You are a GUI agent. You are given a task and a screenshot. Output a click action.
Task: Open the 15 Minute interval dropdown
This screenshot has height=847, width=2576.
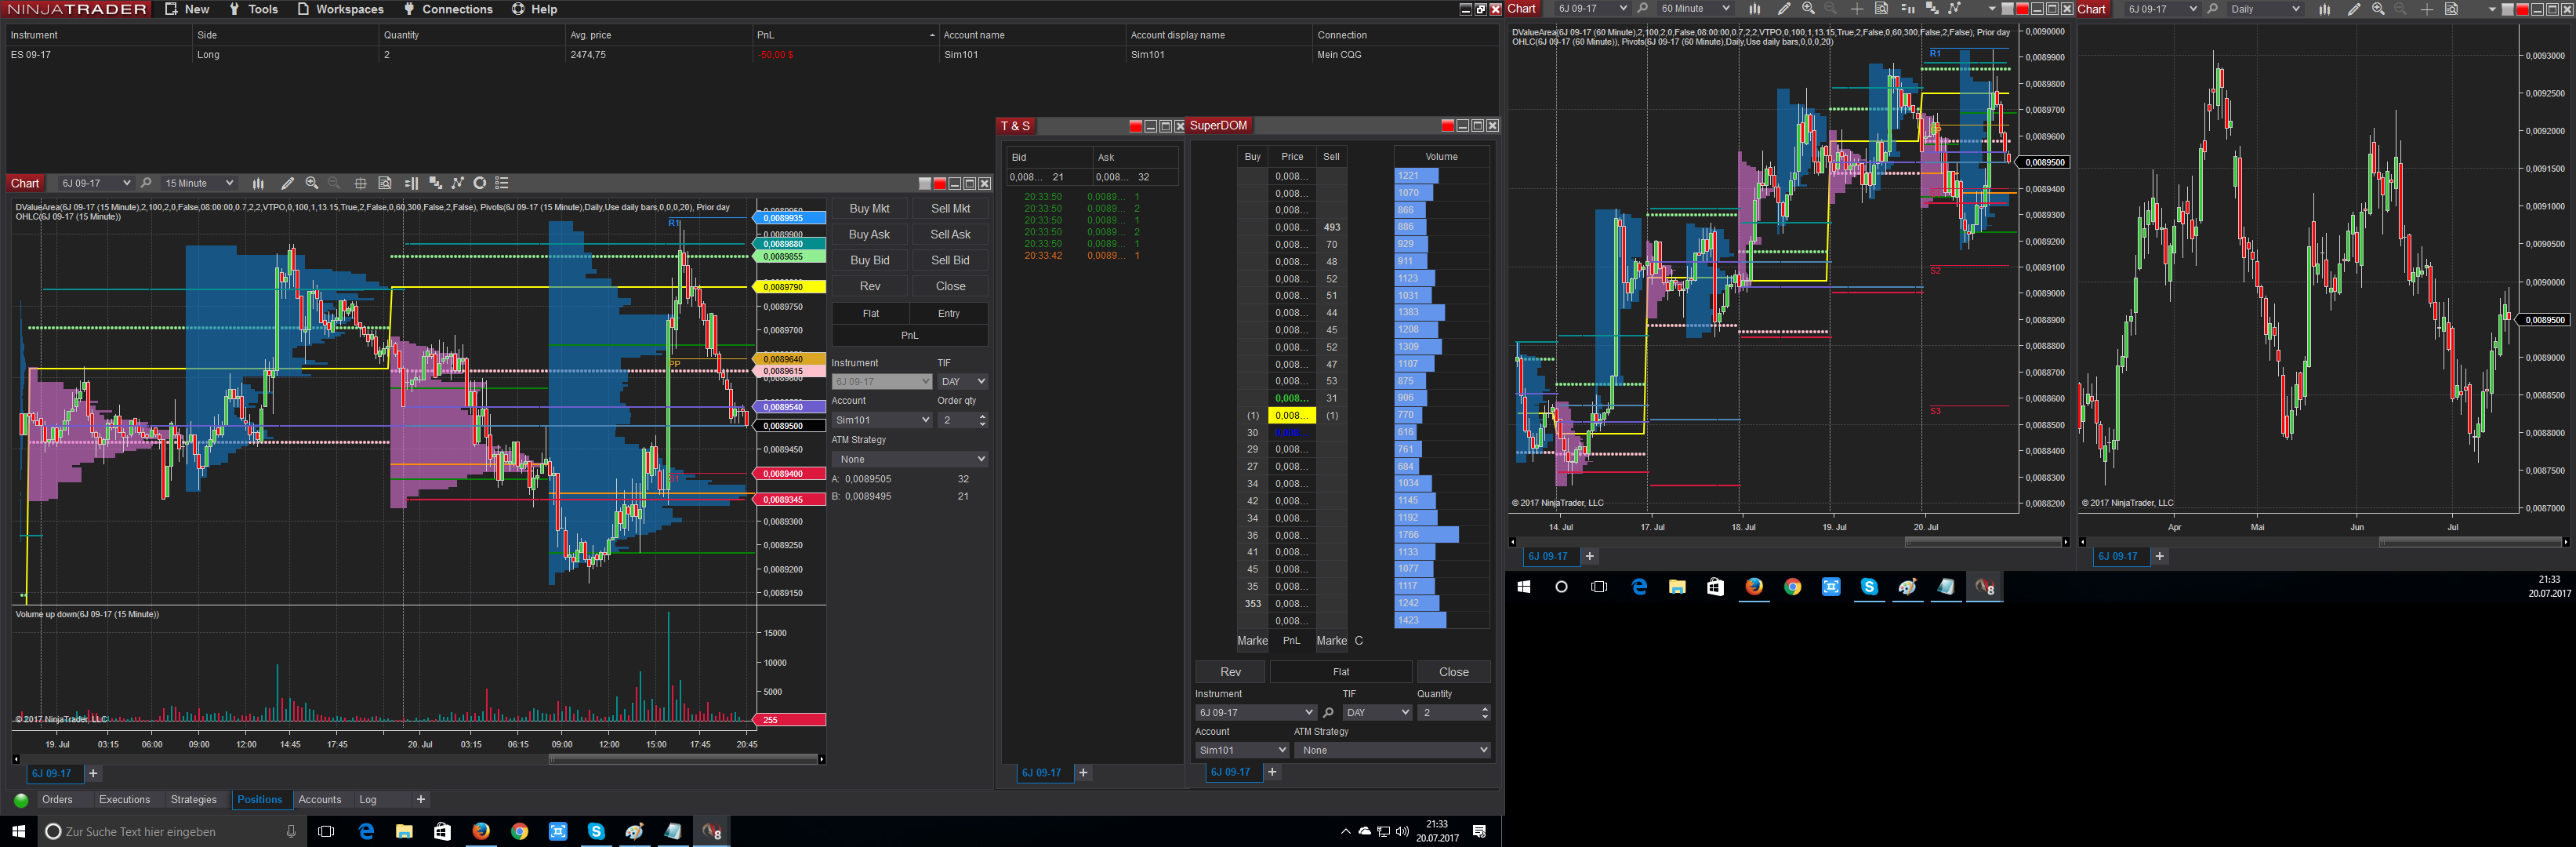pos(198,183)
